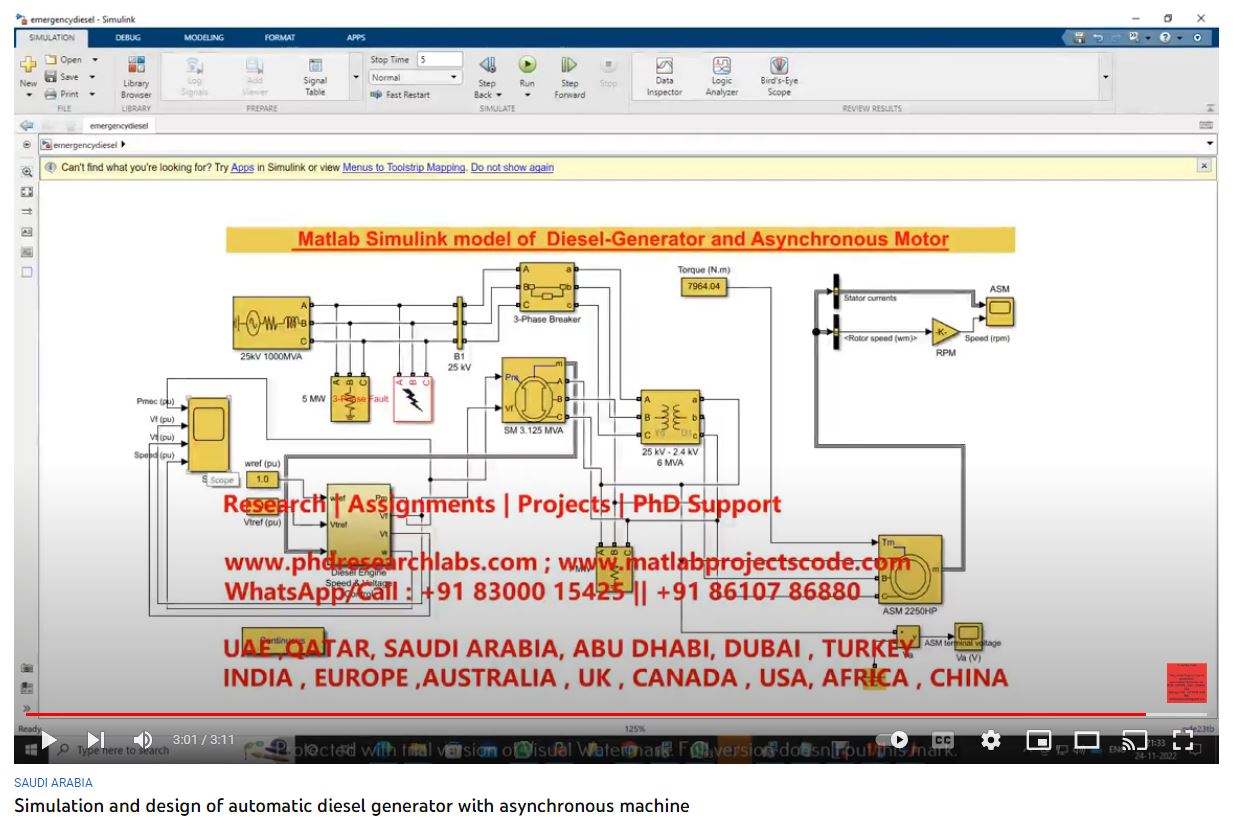Click the Stop simulation icon
1233x825 pixels.
pyautogui.click(x=608, y=66)
